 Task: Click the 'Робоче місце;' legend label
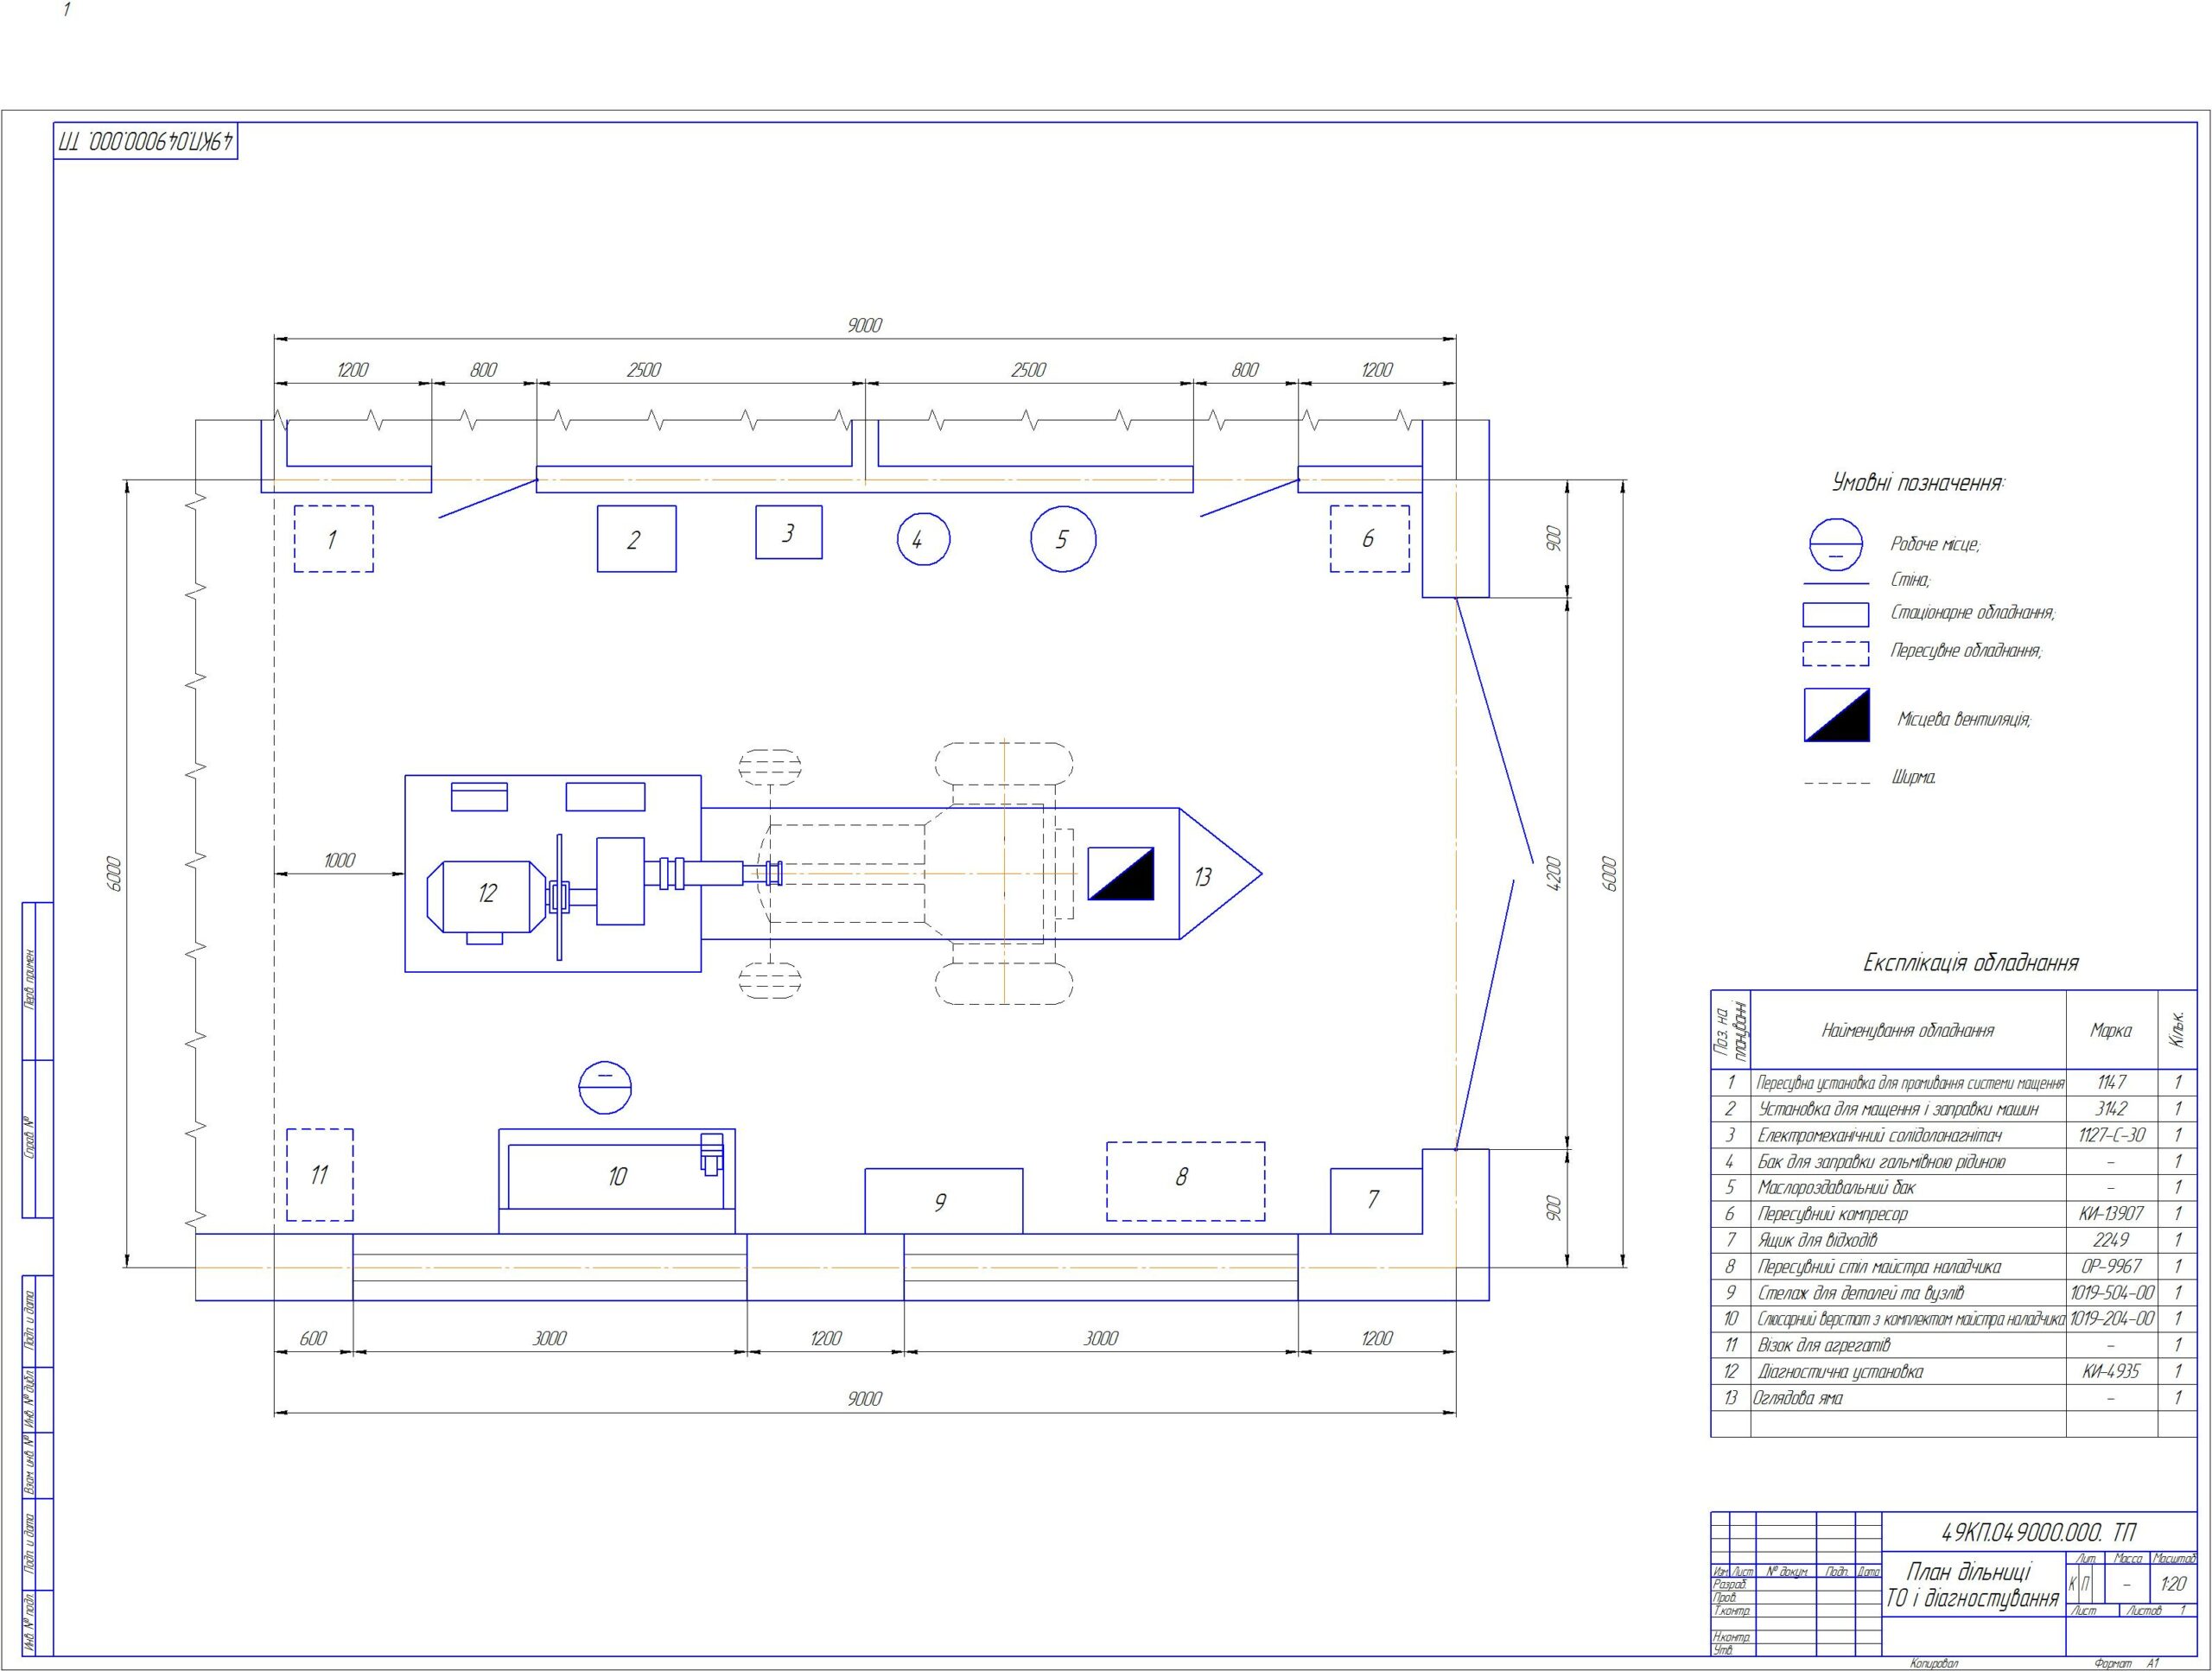point(1935,544)
